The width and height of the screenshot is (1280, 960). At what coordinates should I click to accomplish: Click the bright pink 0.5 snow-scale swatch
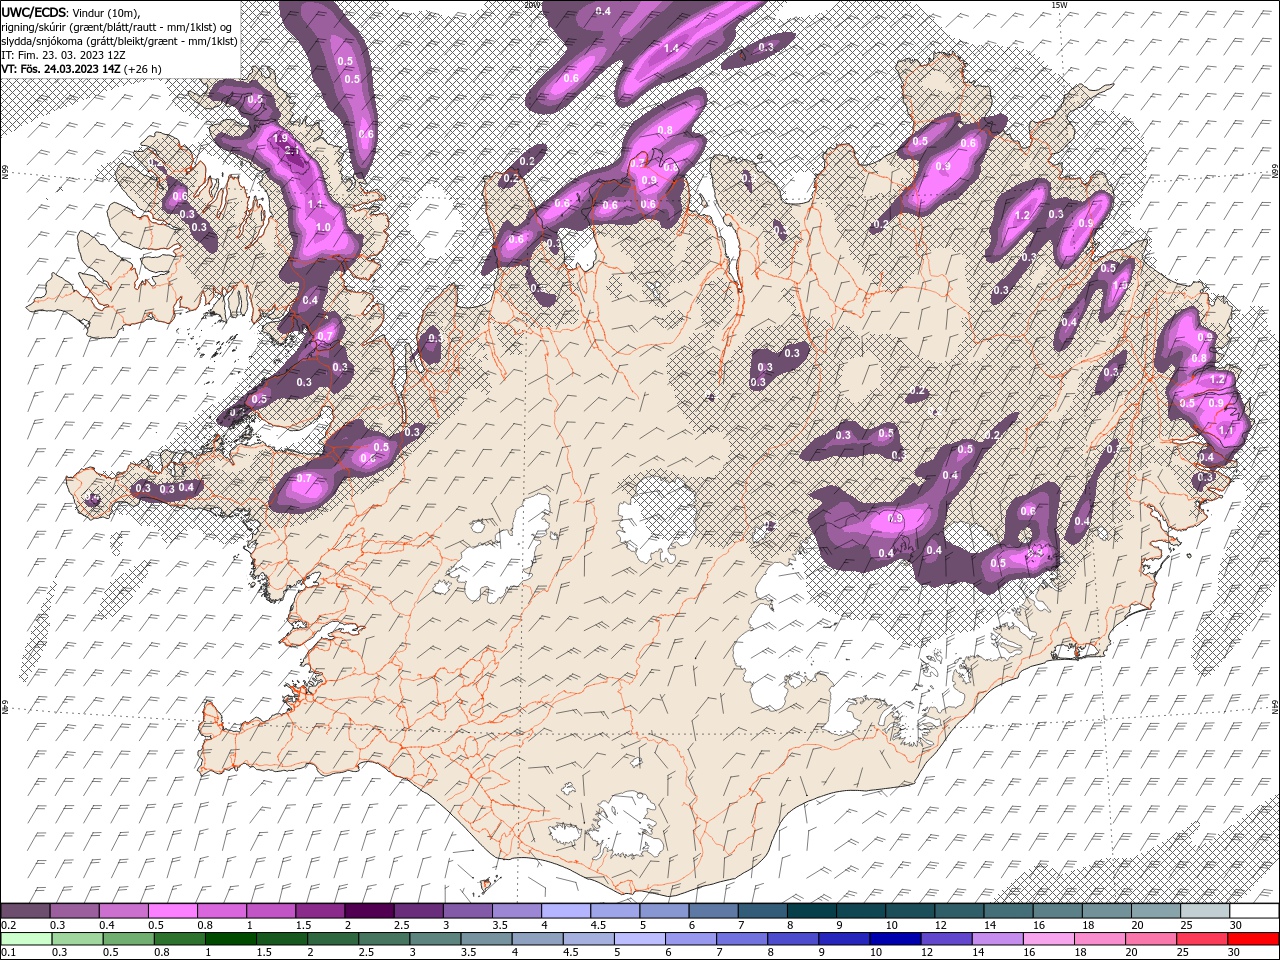coord(172,911)
